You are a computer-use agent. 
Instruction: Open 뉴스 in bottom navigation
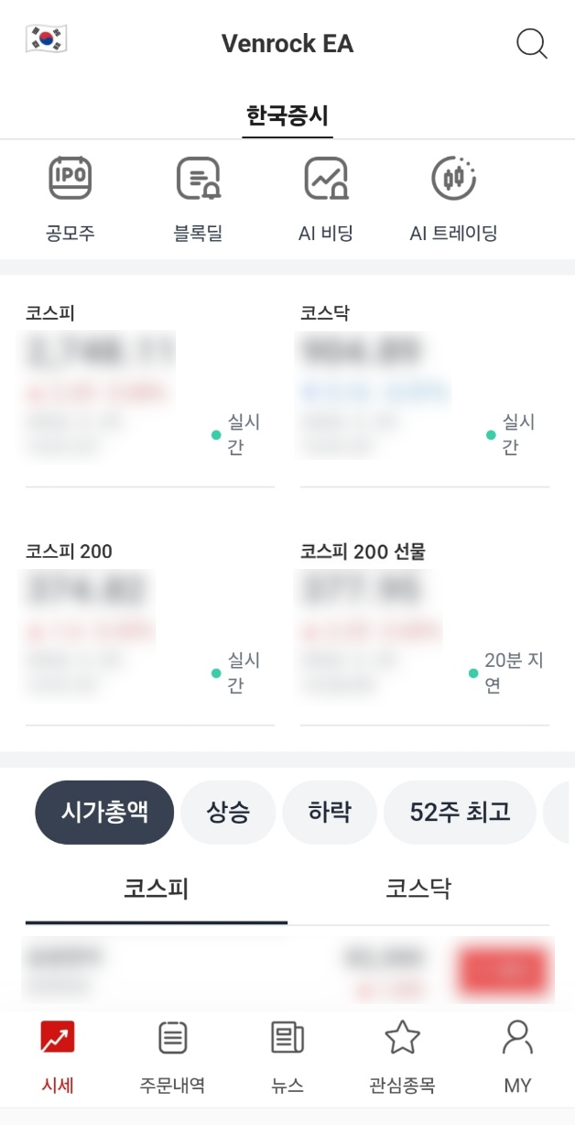(287, 1037)
